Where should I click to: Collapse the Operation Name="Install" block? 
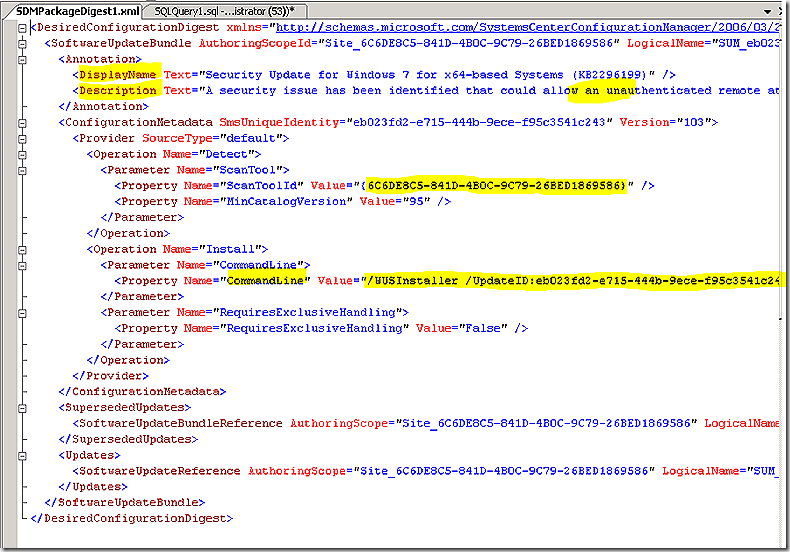point(22,250)
